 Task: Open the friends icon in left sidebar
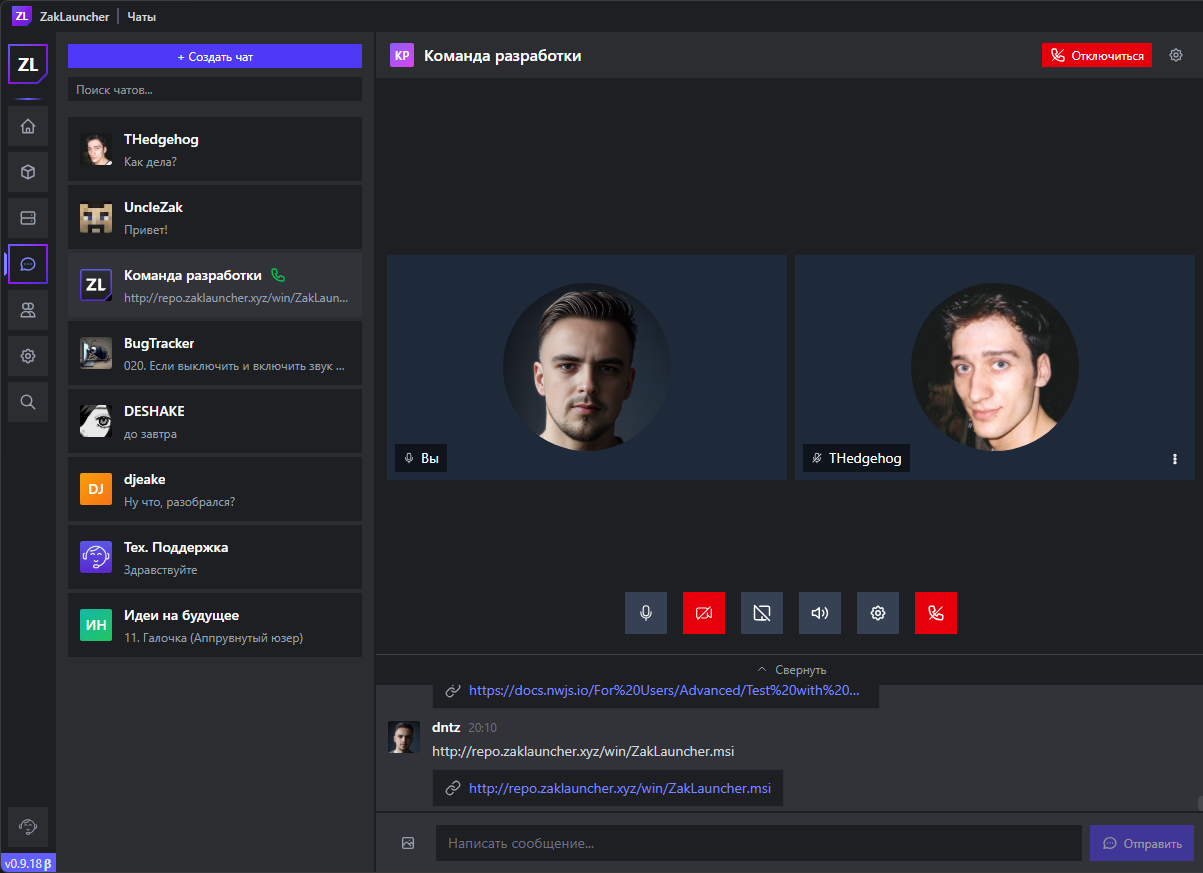28,310
